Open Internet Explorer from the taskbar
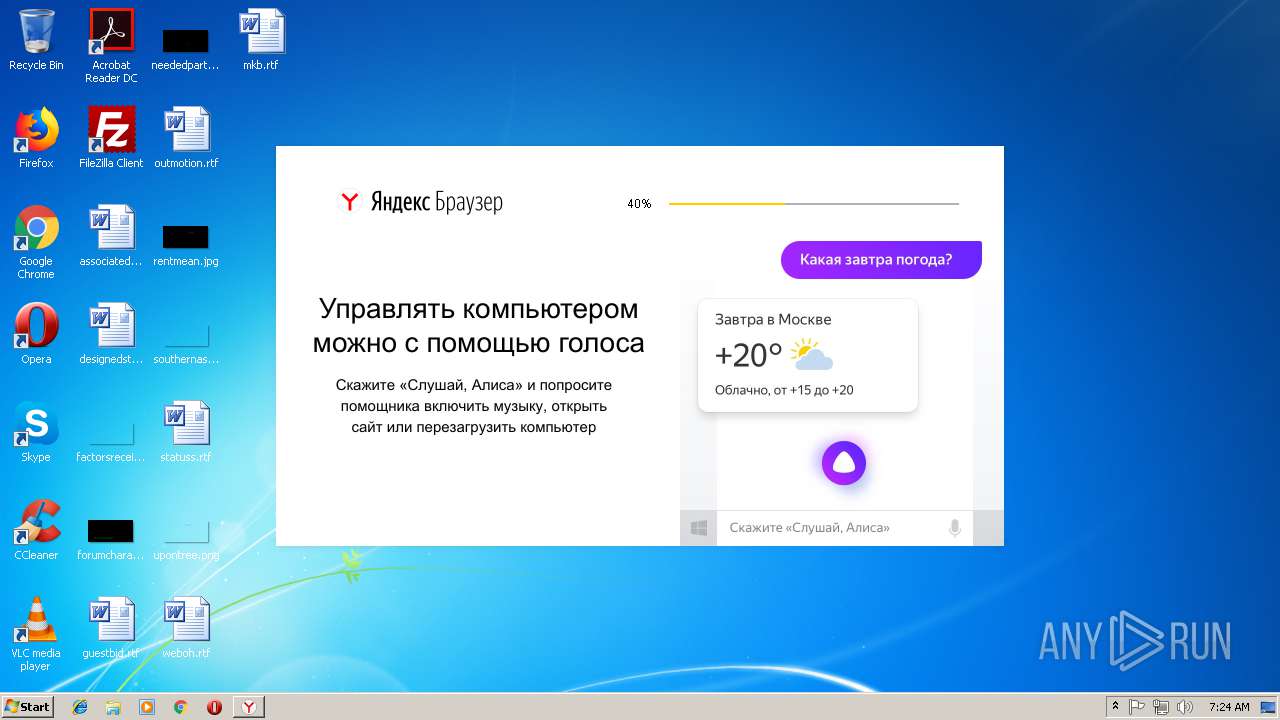Screen dimensions: 1280x720 point(80,707)
